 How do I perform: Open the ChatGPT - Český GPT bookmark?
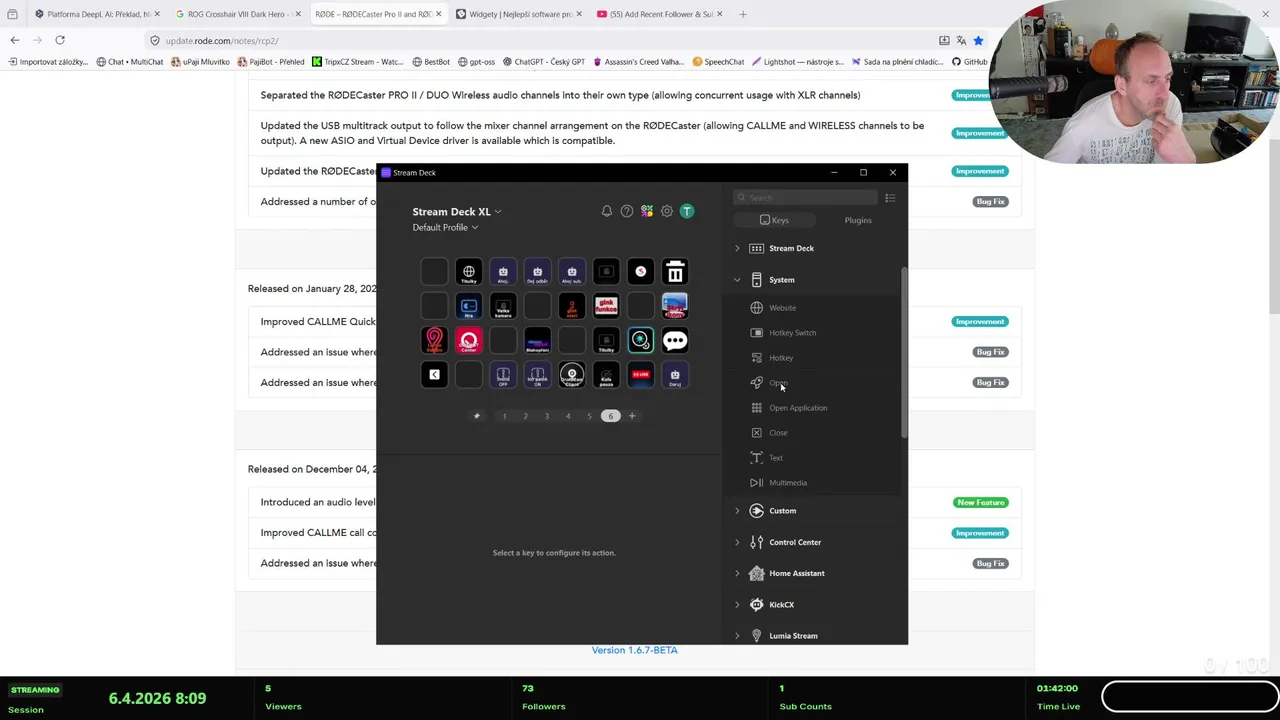click(x=543, y=62)
